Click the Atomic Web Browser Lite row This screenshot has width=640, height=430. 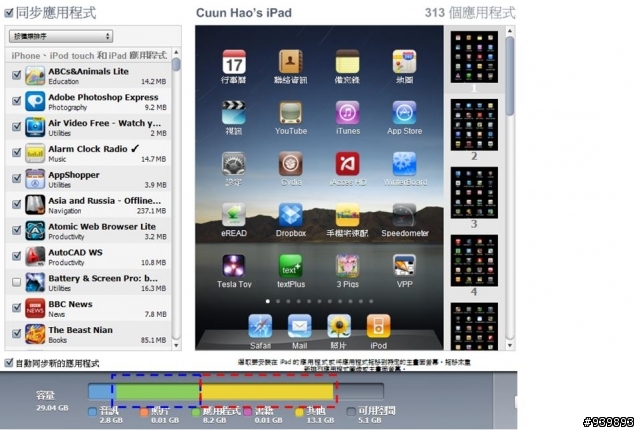pos(88,231)
